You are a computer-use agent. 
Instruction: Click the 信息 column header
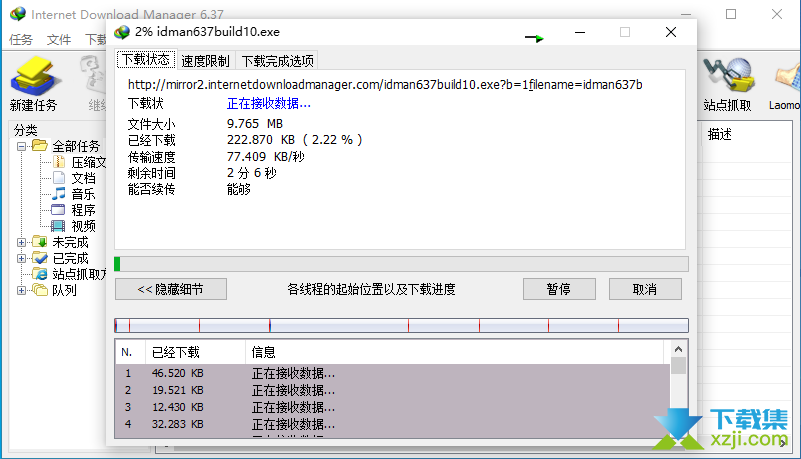pos(455,352)
